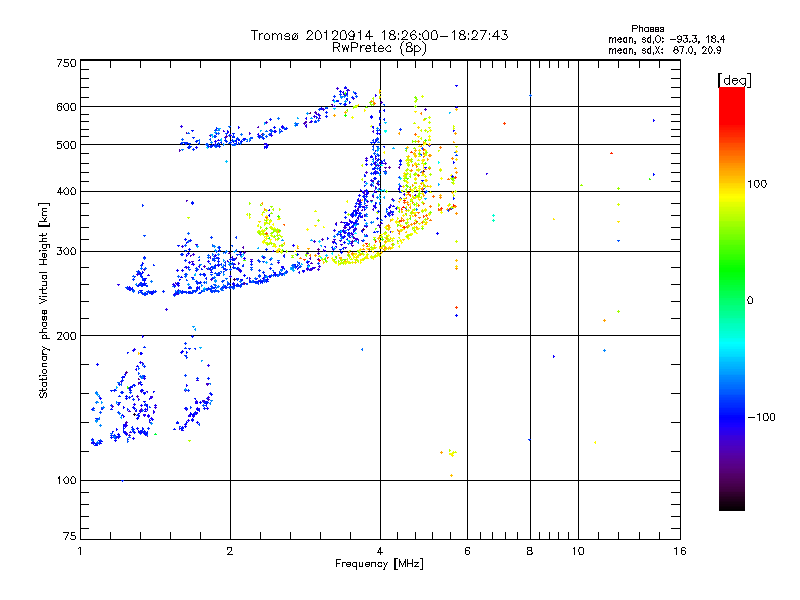Click the '600' y-axis tick label
Viewport: 800px width, 600px height.
point(66,107)
